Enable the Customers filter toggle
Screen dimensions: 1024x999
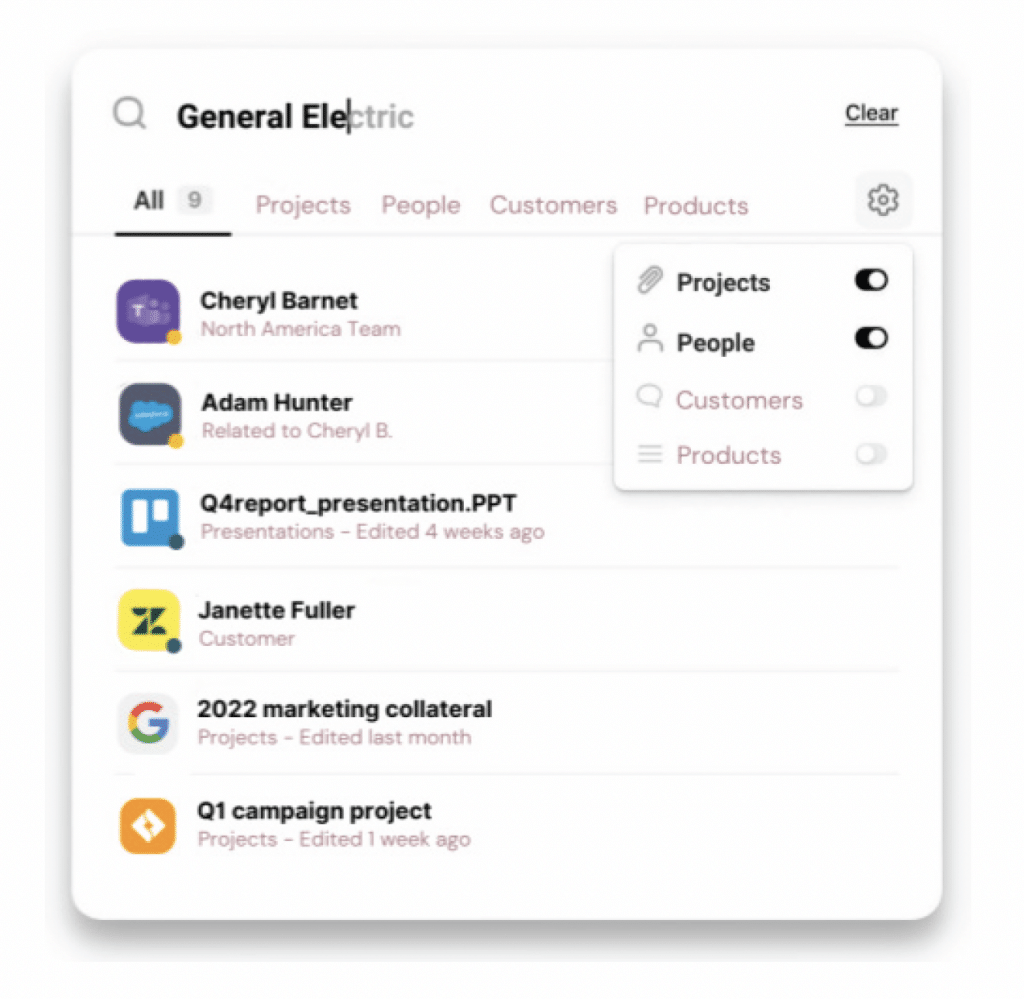coord(871,396)
